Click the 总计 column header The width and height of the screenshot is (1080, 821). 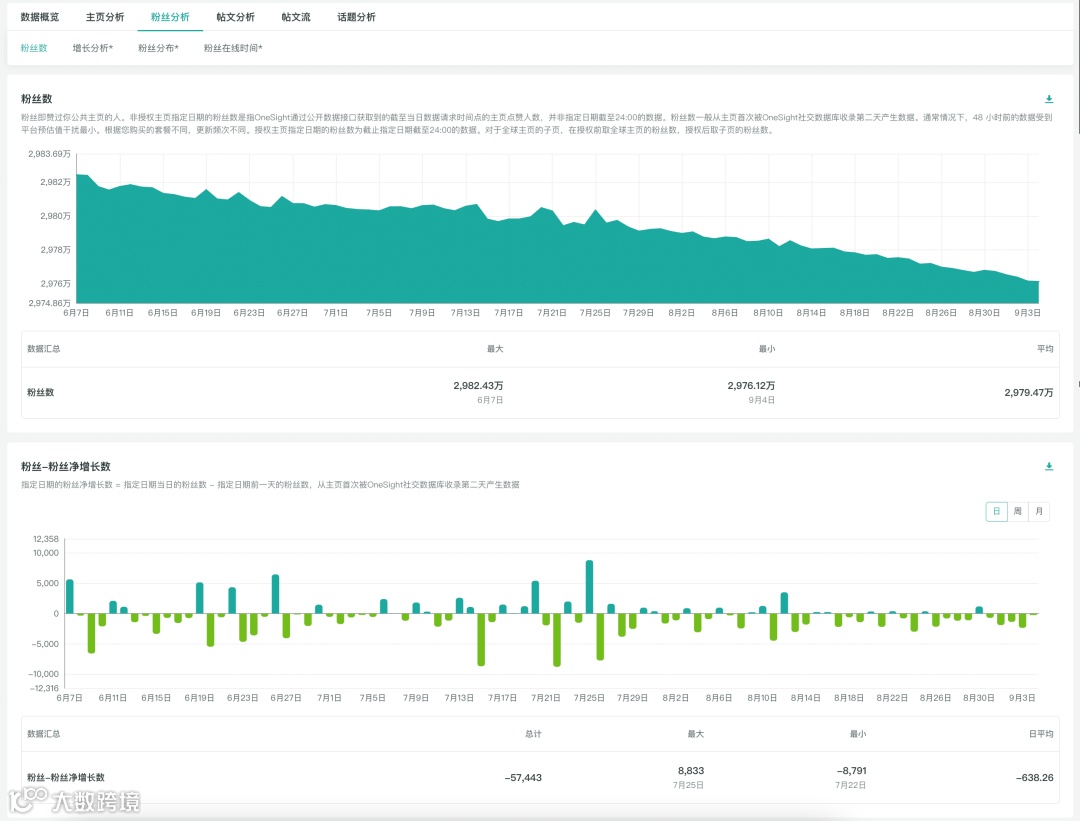[x=533, y=734]
